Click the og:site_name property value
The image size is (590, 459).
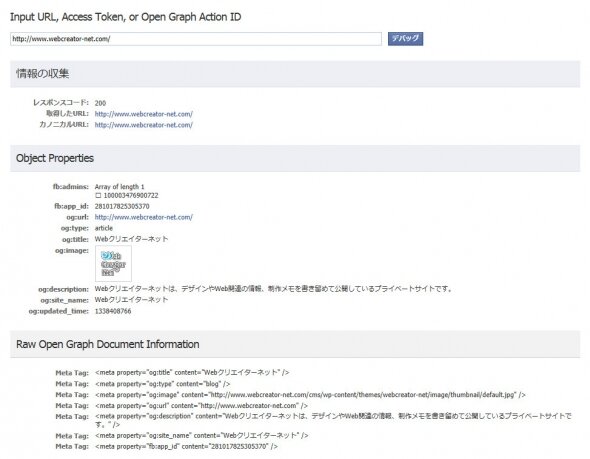(x=131, y=300)
